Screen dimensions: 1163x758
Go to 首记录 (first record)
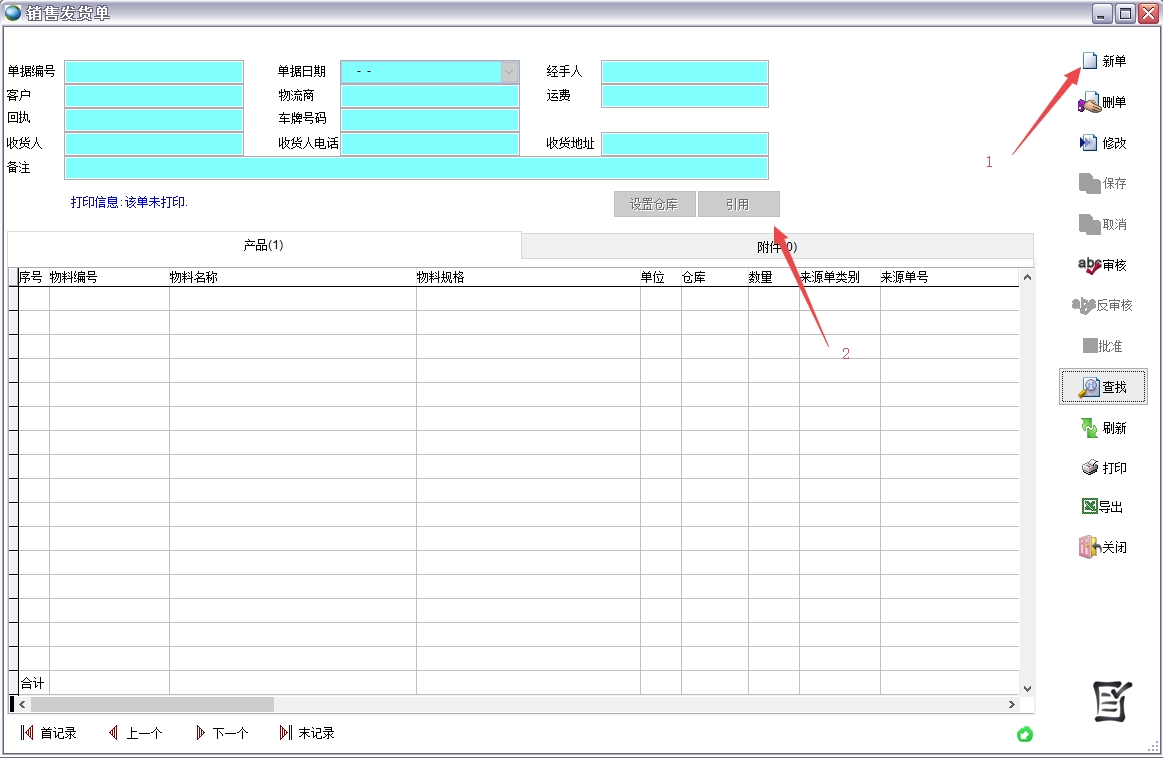(48, 733)
